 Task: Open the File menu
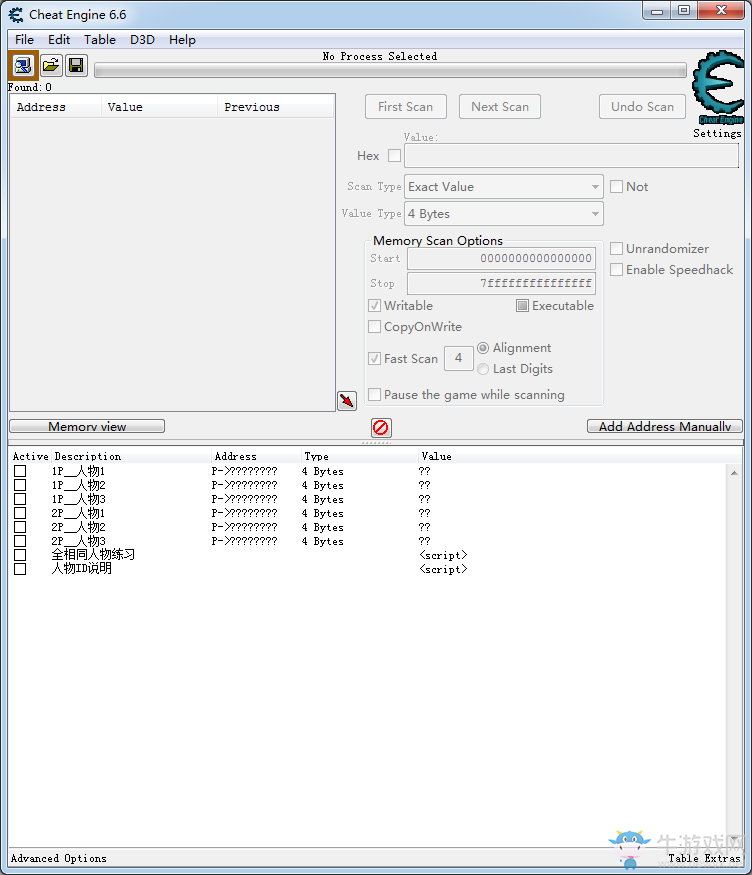(x=25, y=40)
